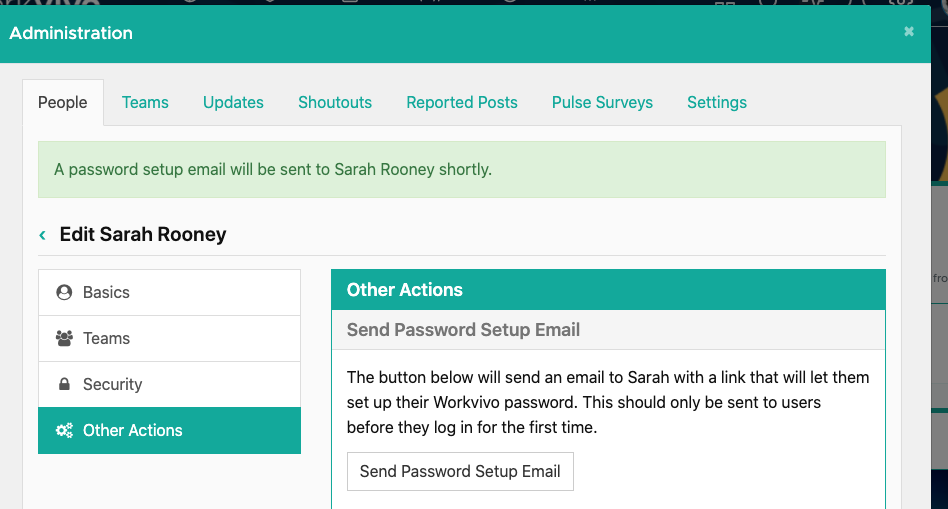This screenshot has height=509, width=948.
Task: Open the Teams tab in the top navigation
Action: point(145,103)
